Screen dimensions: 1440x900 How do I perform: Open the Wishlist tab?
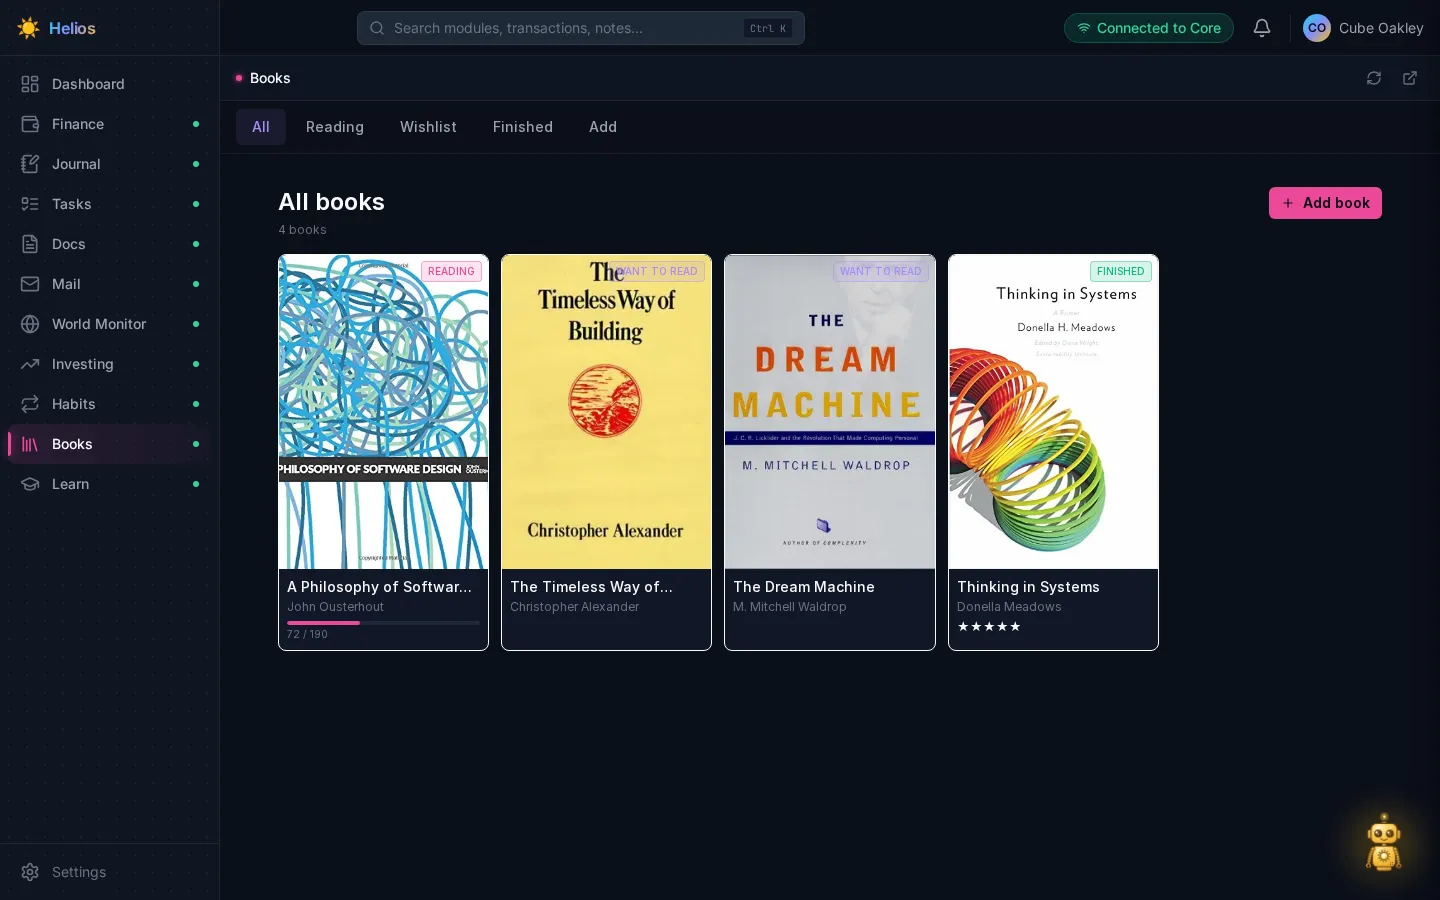[x=428, y=127]
